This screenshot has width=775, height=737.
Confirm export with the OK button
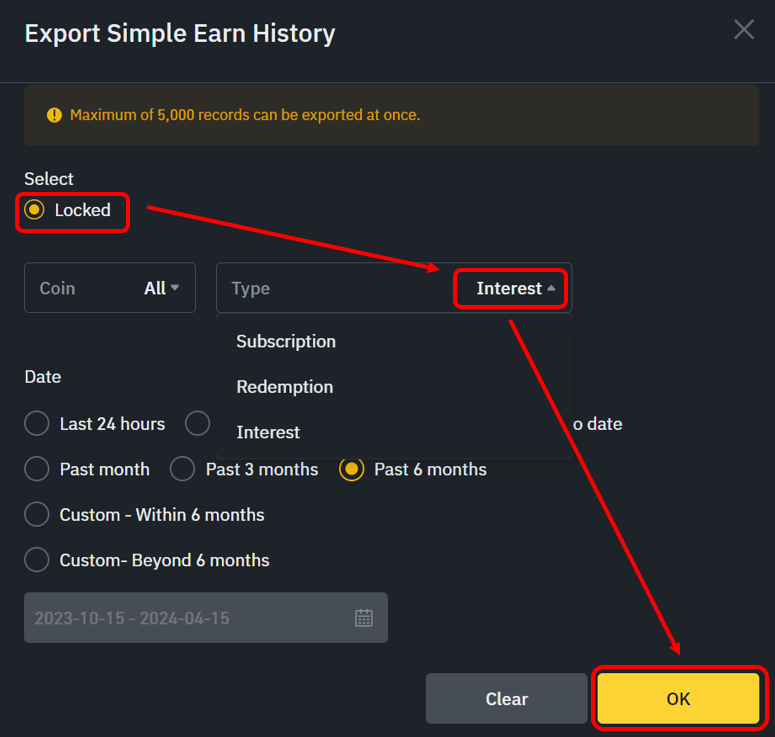[679, 699]
